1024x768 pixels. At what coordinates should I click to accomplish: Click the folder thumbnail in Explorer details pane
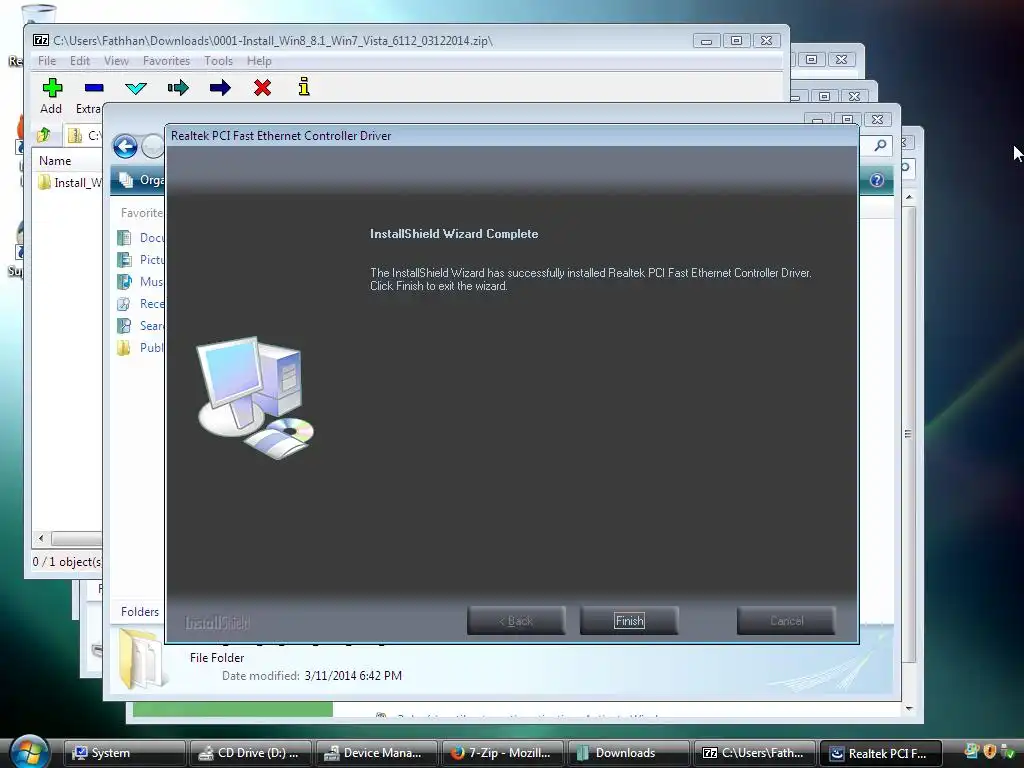pyautogui.click(x=141, y=658)
